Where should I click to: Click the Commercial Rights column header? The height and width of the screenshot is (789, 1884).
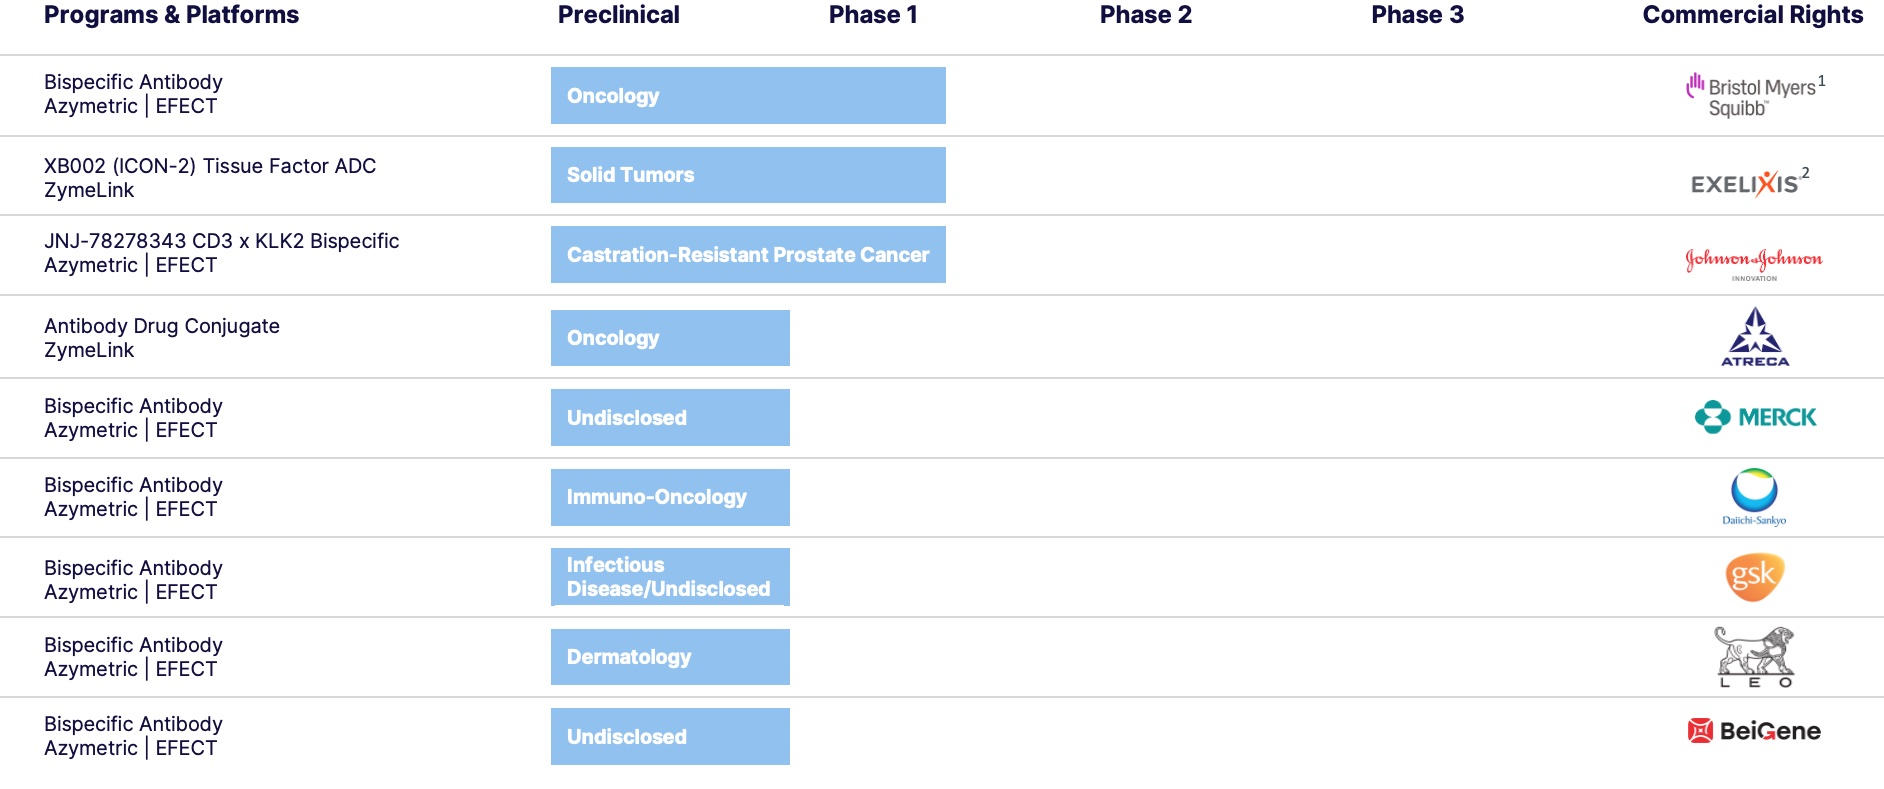1752,15
